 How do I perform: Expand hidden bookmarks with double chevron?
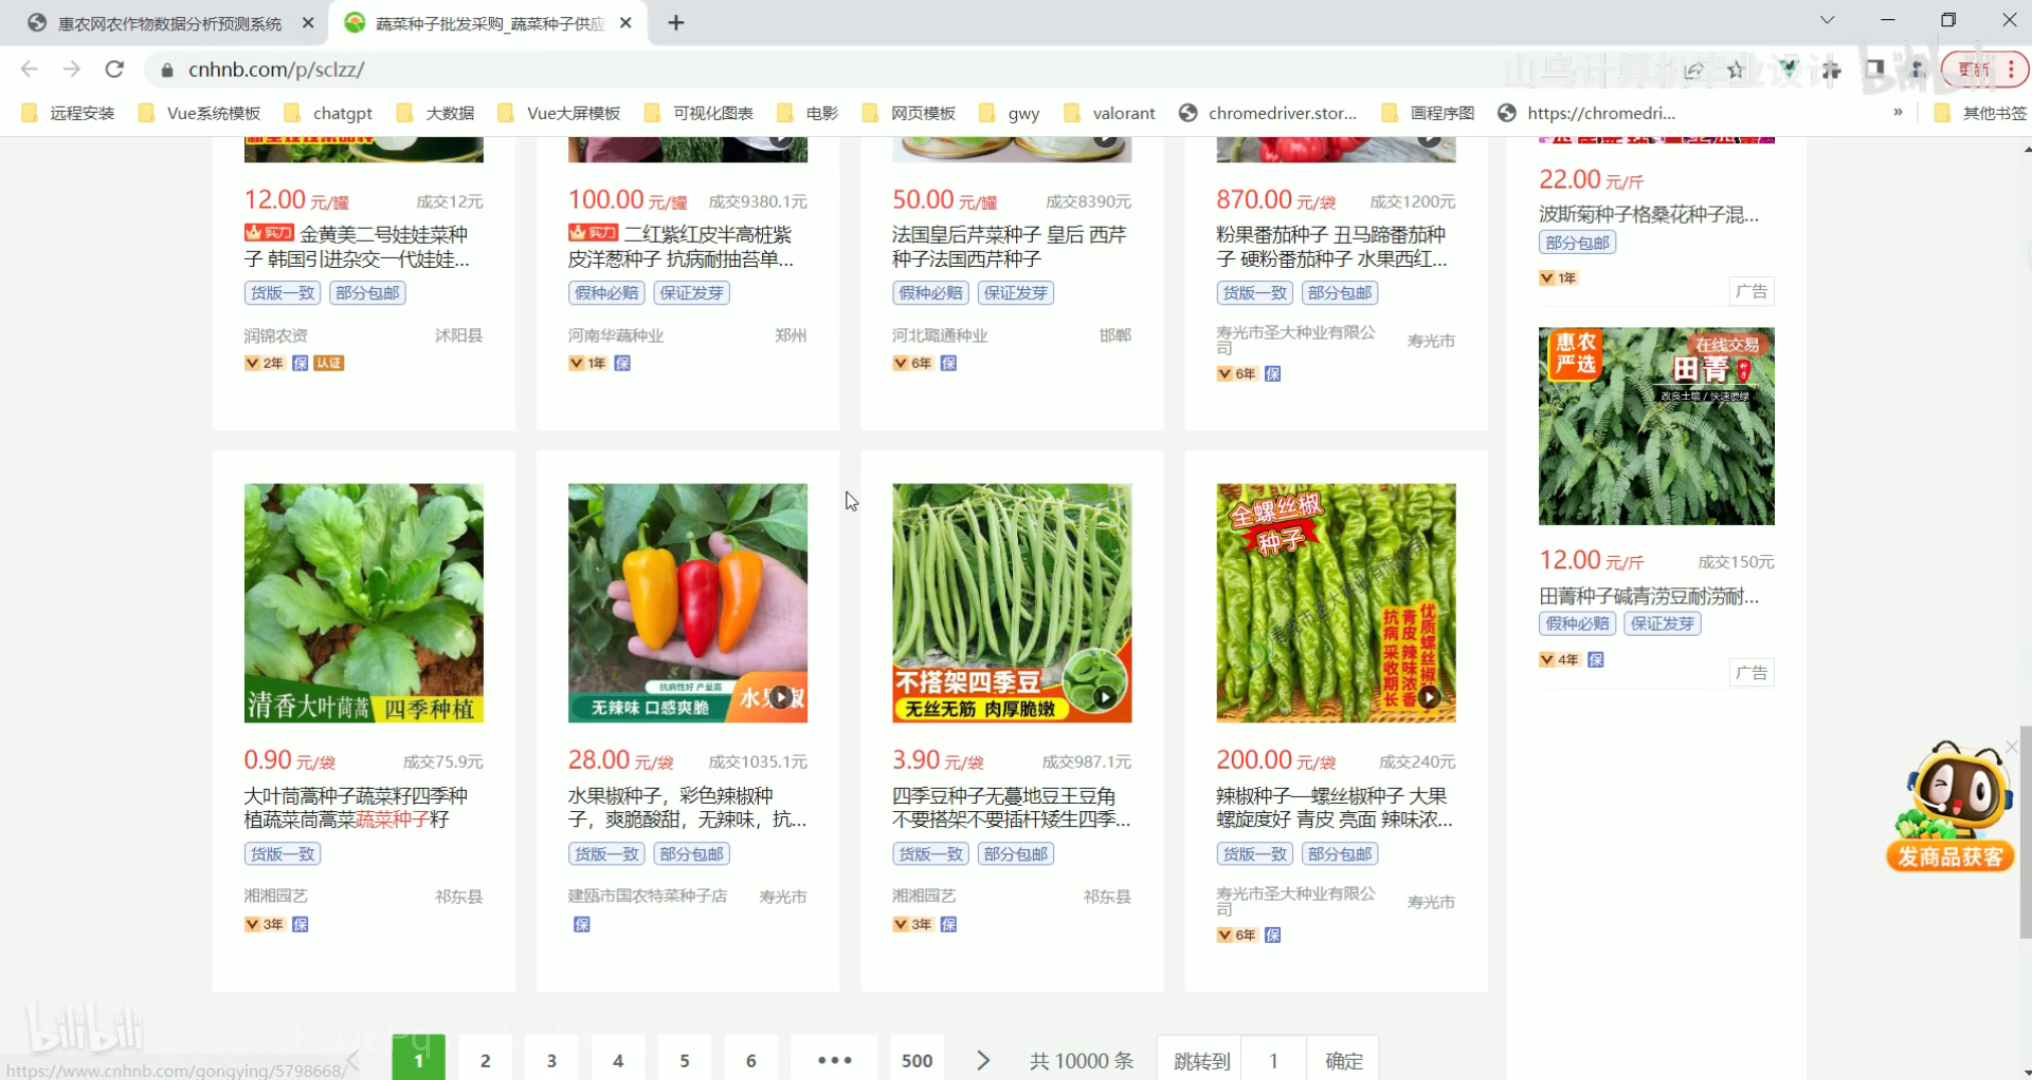[1897, 112]
